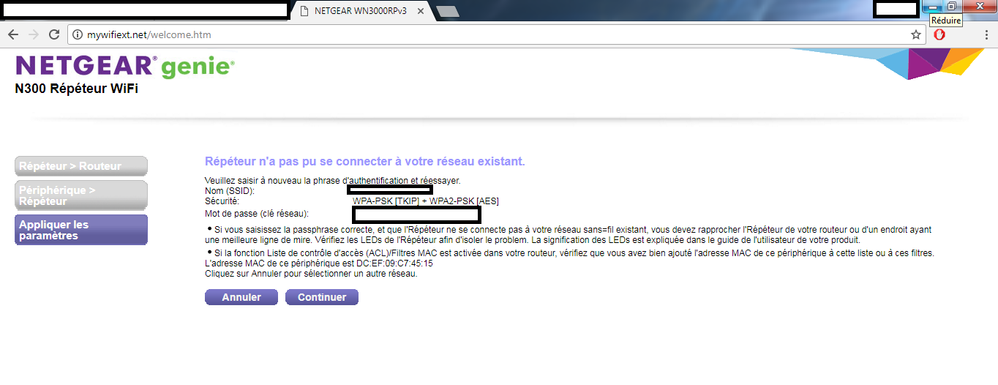The height and width of the screenshot is (385, 998).
Task: Click the NETGEAR genie logo
Action: [125, 67]
